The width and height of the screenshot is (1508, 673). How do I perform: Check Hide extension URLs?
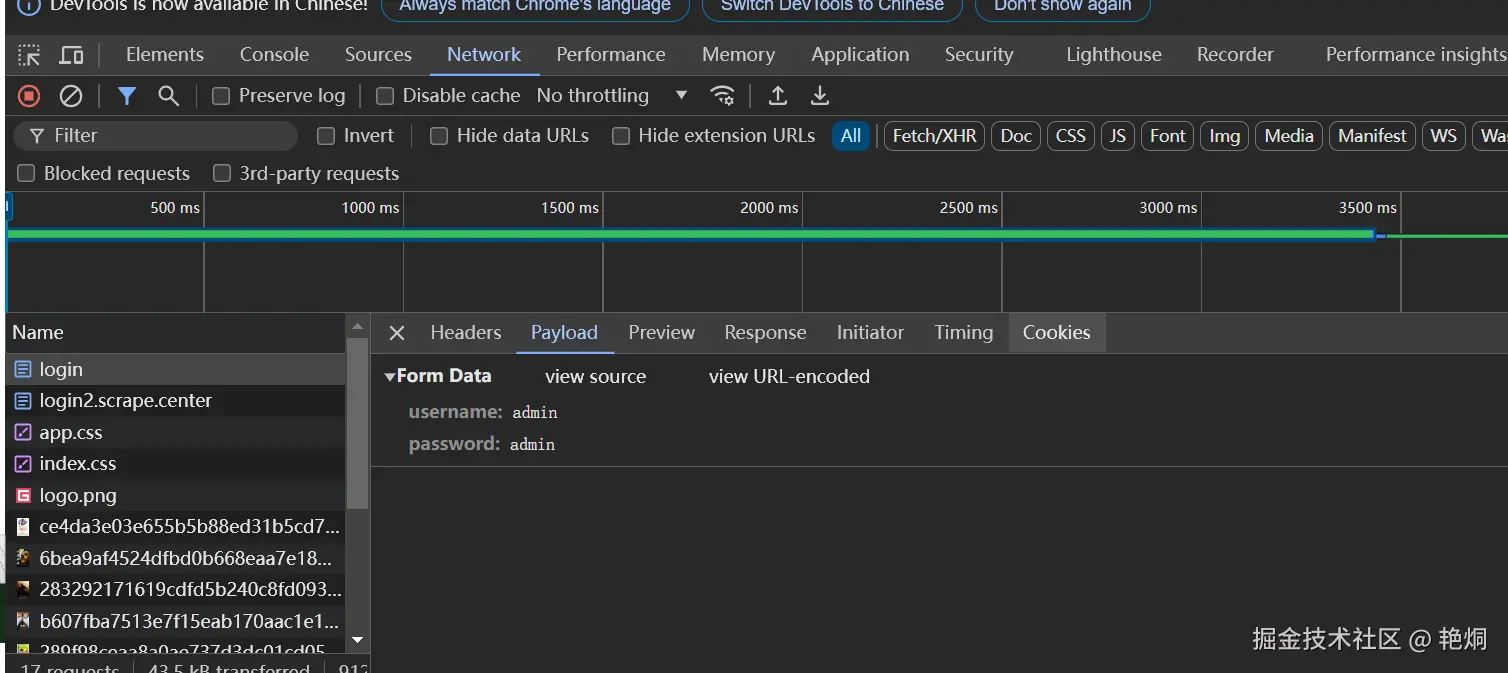(621, 136)
